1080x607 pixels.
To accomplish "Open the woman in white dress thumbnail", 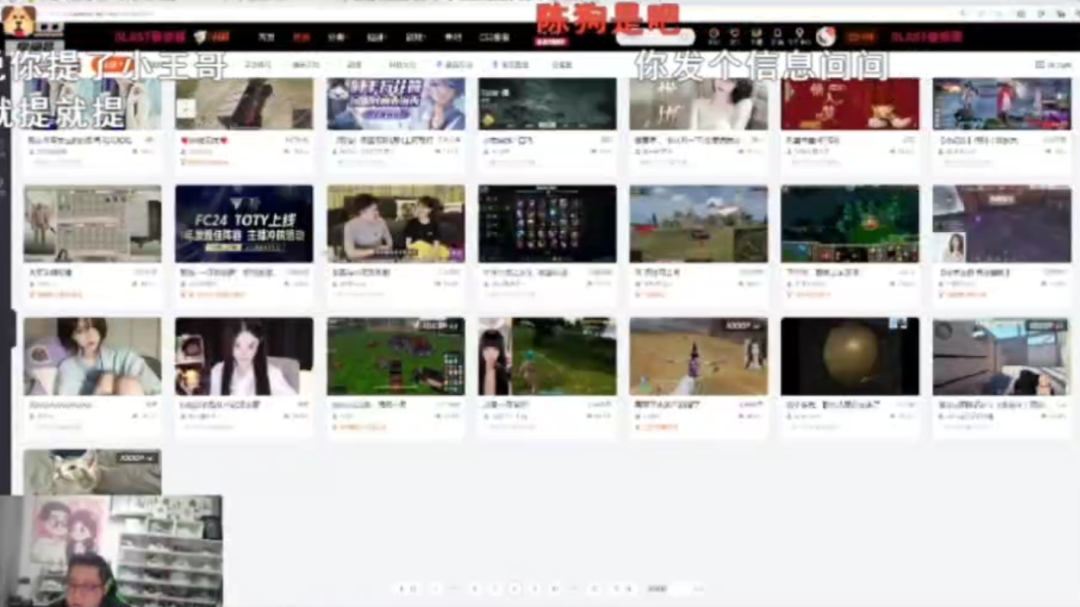I will click(698, 103).
